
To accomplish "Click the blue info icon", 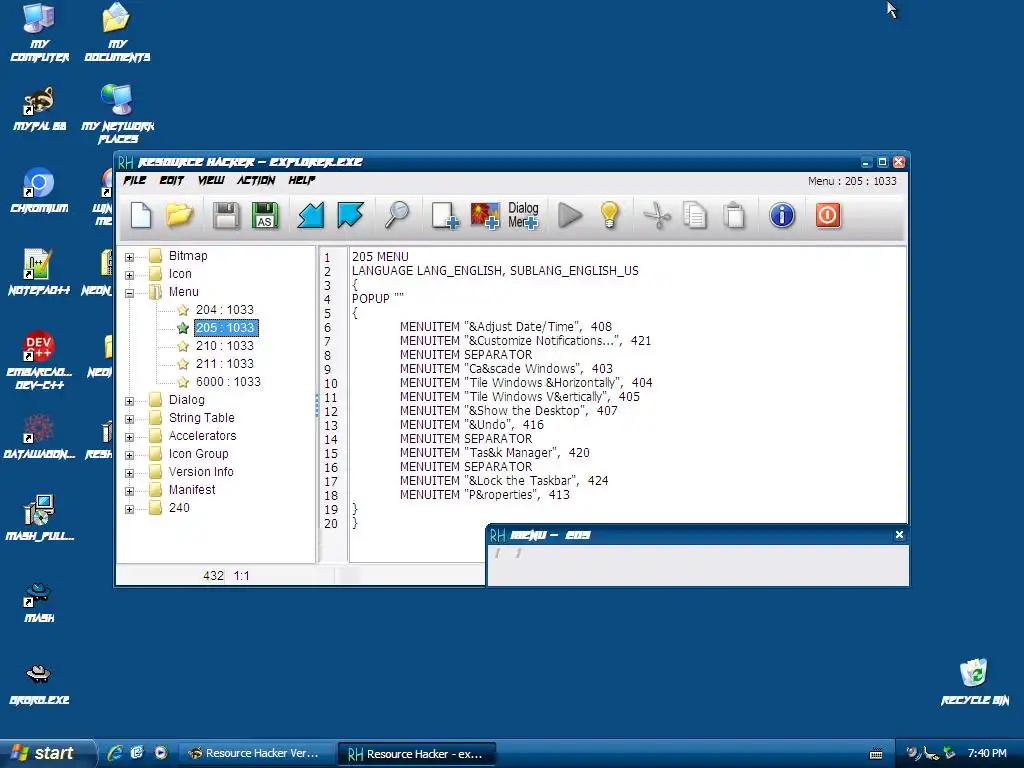I will click(782, 216).
